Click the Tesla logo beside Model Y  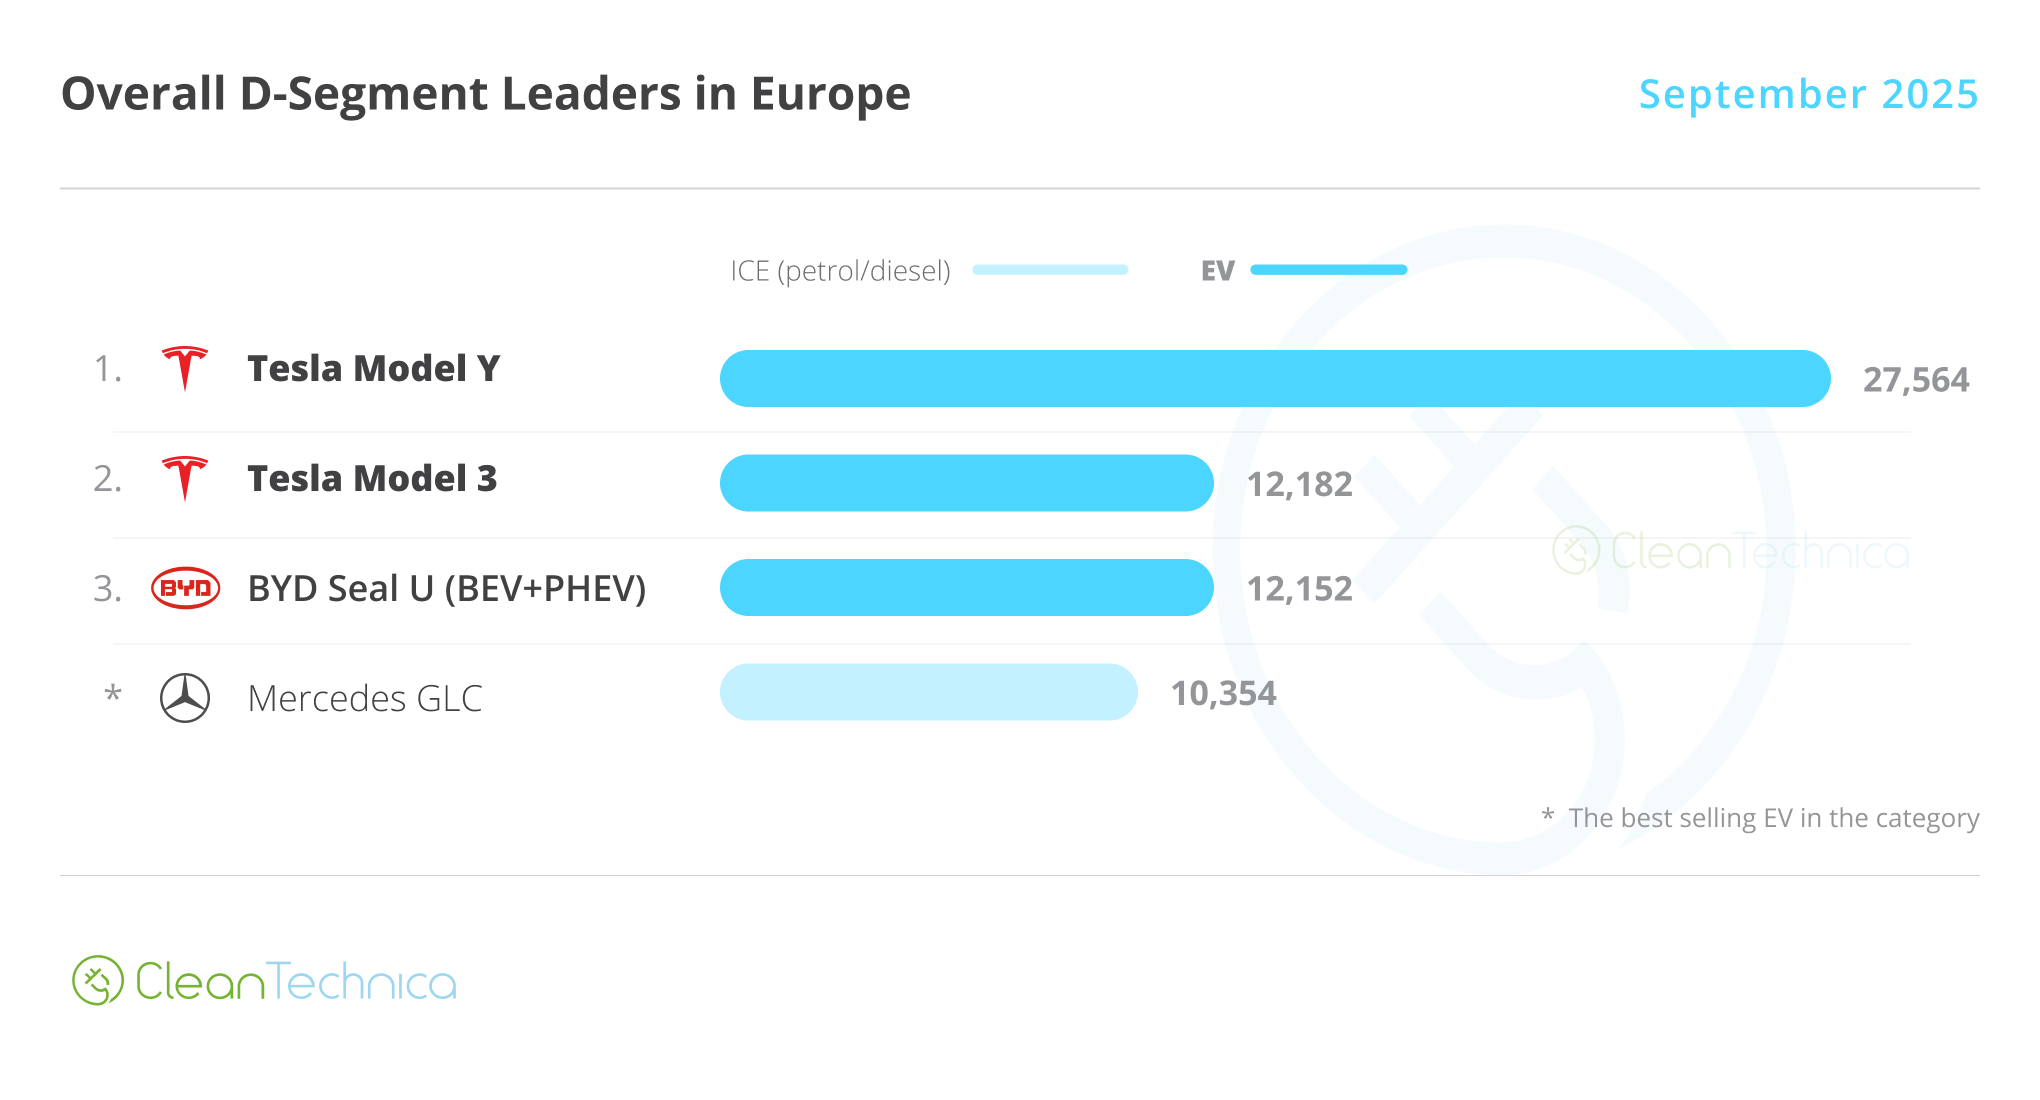tap(185, 368)
